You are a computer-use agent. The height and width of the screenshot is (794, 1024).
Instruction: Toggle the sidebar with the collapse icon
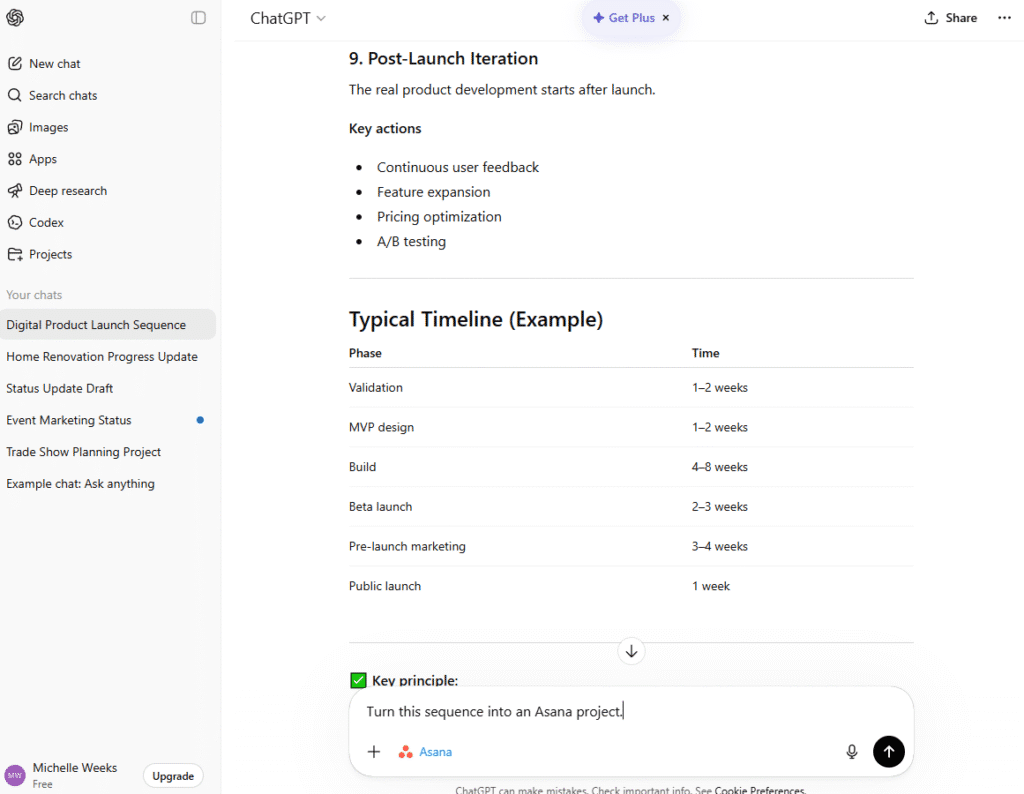[197, 17]
